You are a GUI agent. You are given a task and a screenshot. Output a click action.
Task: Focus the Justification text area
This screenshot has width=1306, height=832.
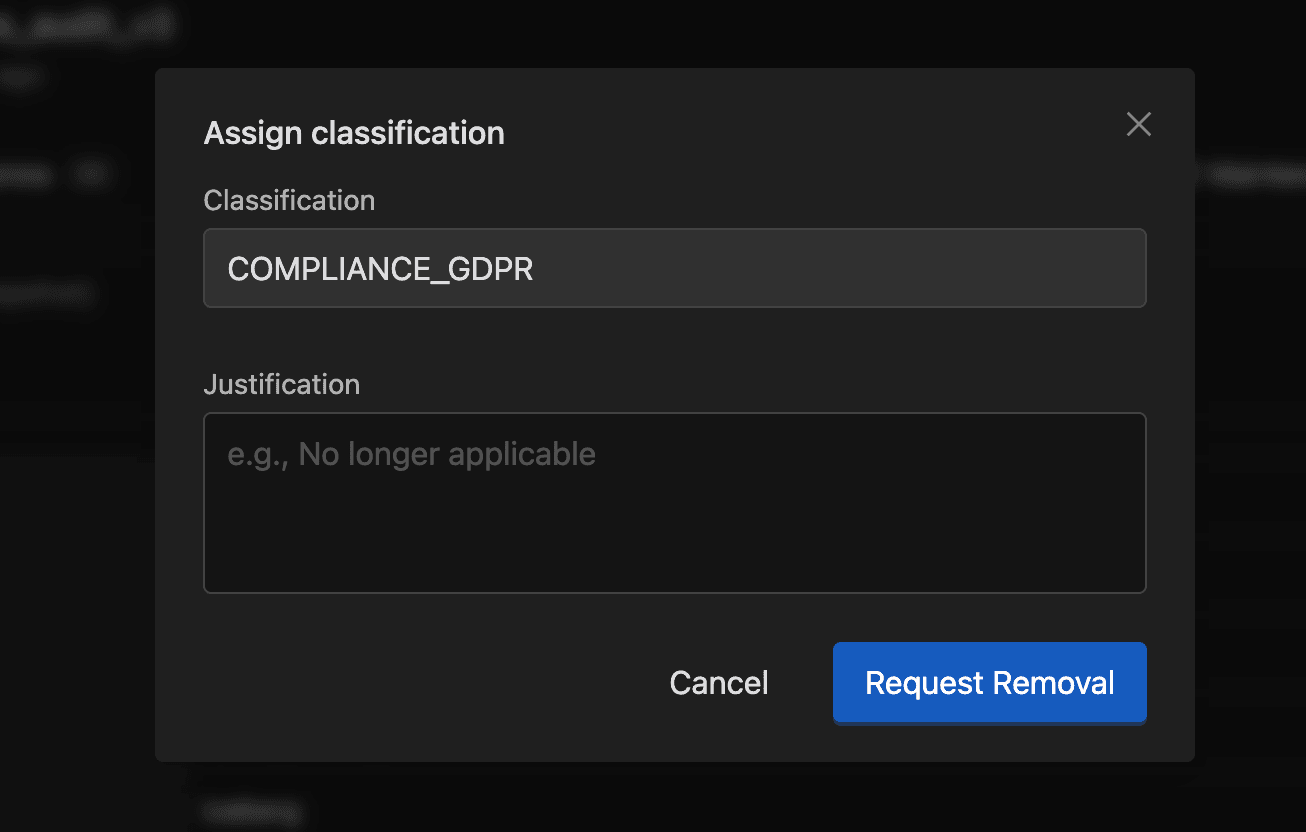point(674,502)
